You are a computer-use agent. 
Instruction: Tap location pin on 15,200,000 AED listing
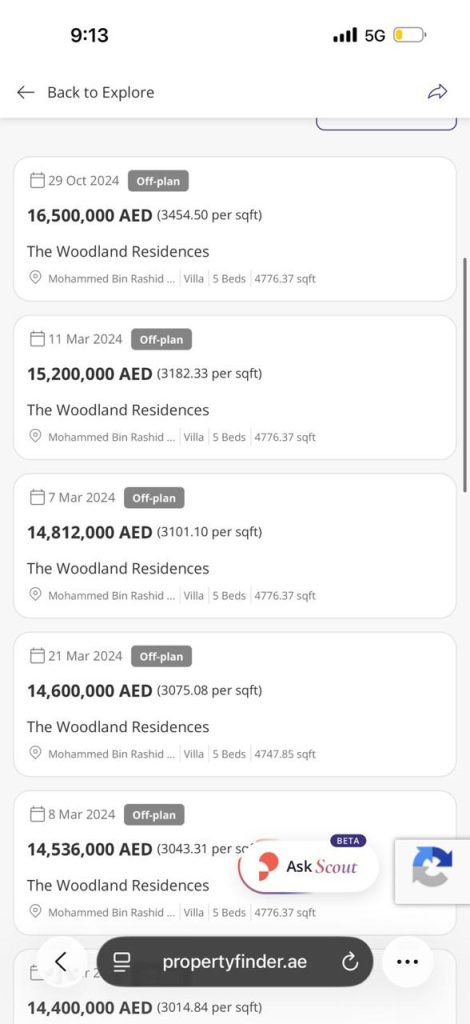(x=36, y=436)
